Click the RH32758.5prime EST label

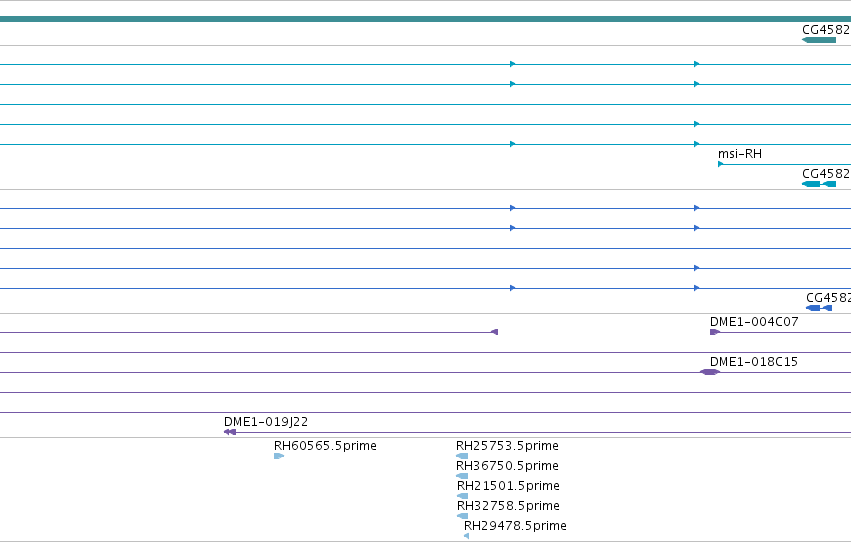(508, 506)
